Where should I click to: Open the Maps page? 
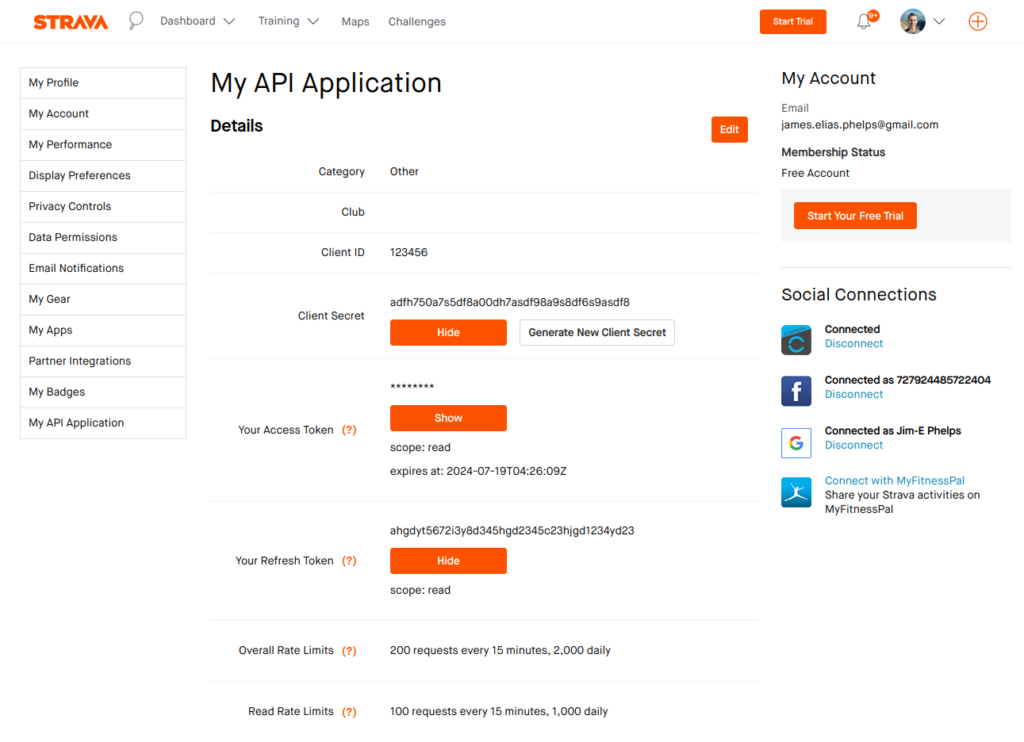(x=355, y=22)
